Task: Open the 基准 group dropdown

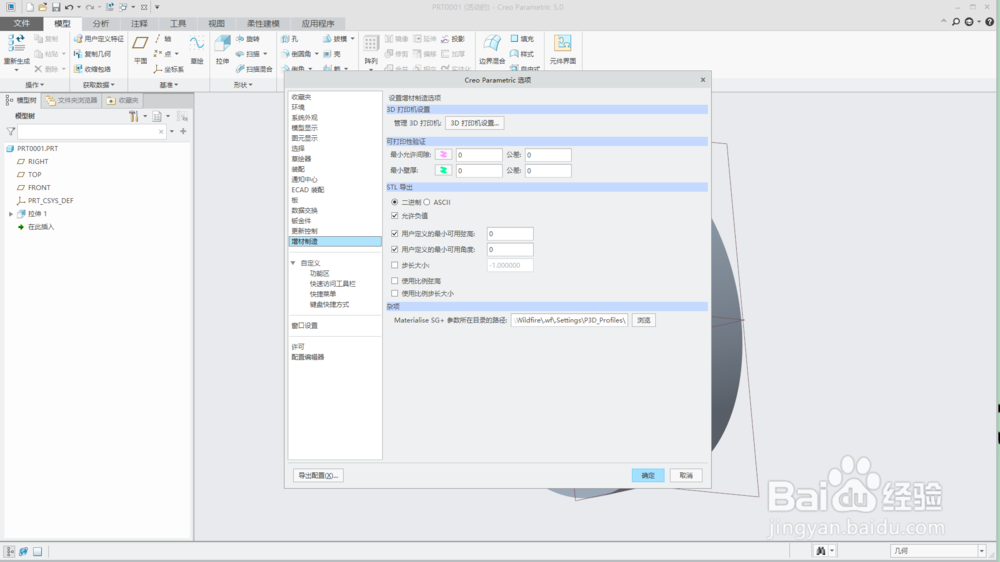Action: pyautogui.click(x=168, y=85)
